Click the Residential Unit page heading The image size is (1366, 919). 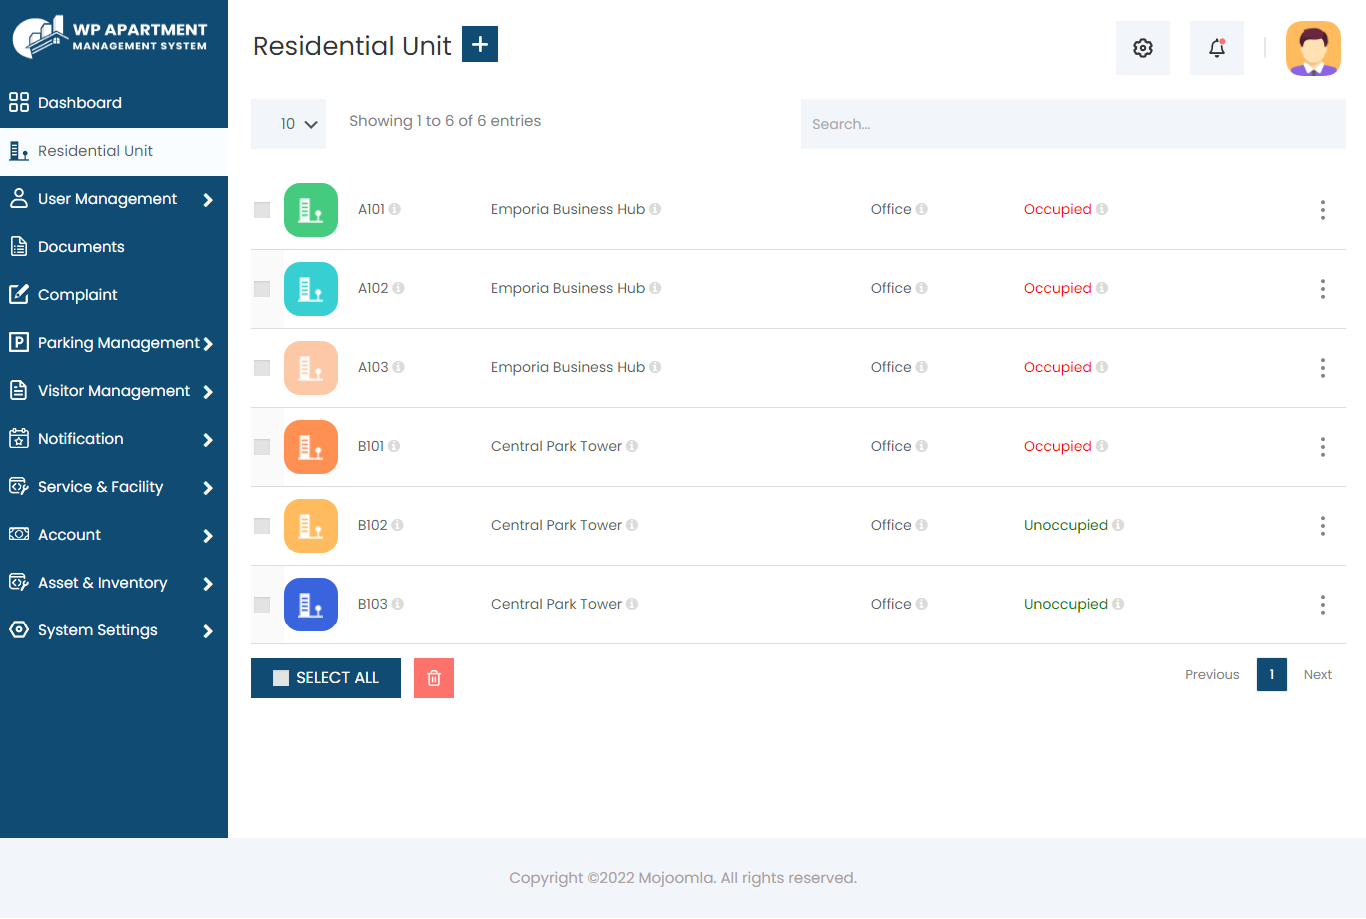coord(352,46)
